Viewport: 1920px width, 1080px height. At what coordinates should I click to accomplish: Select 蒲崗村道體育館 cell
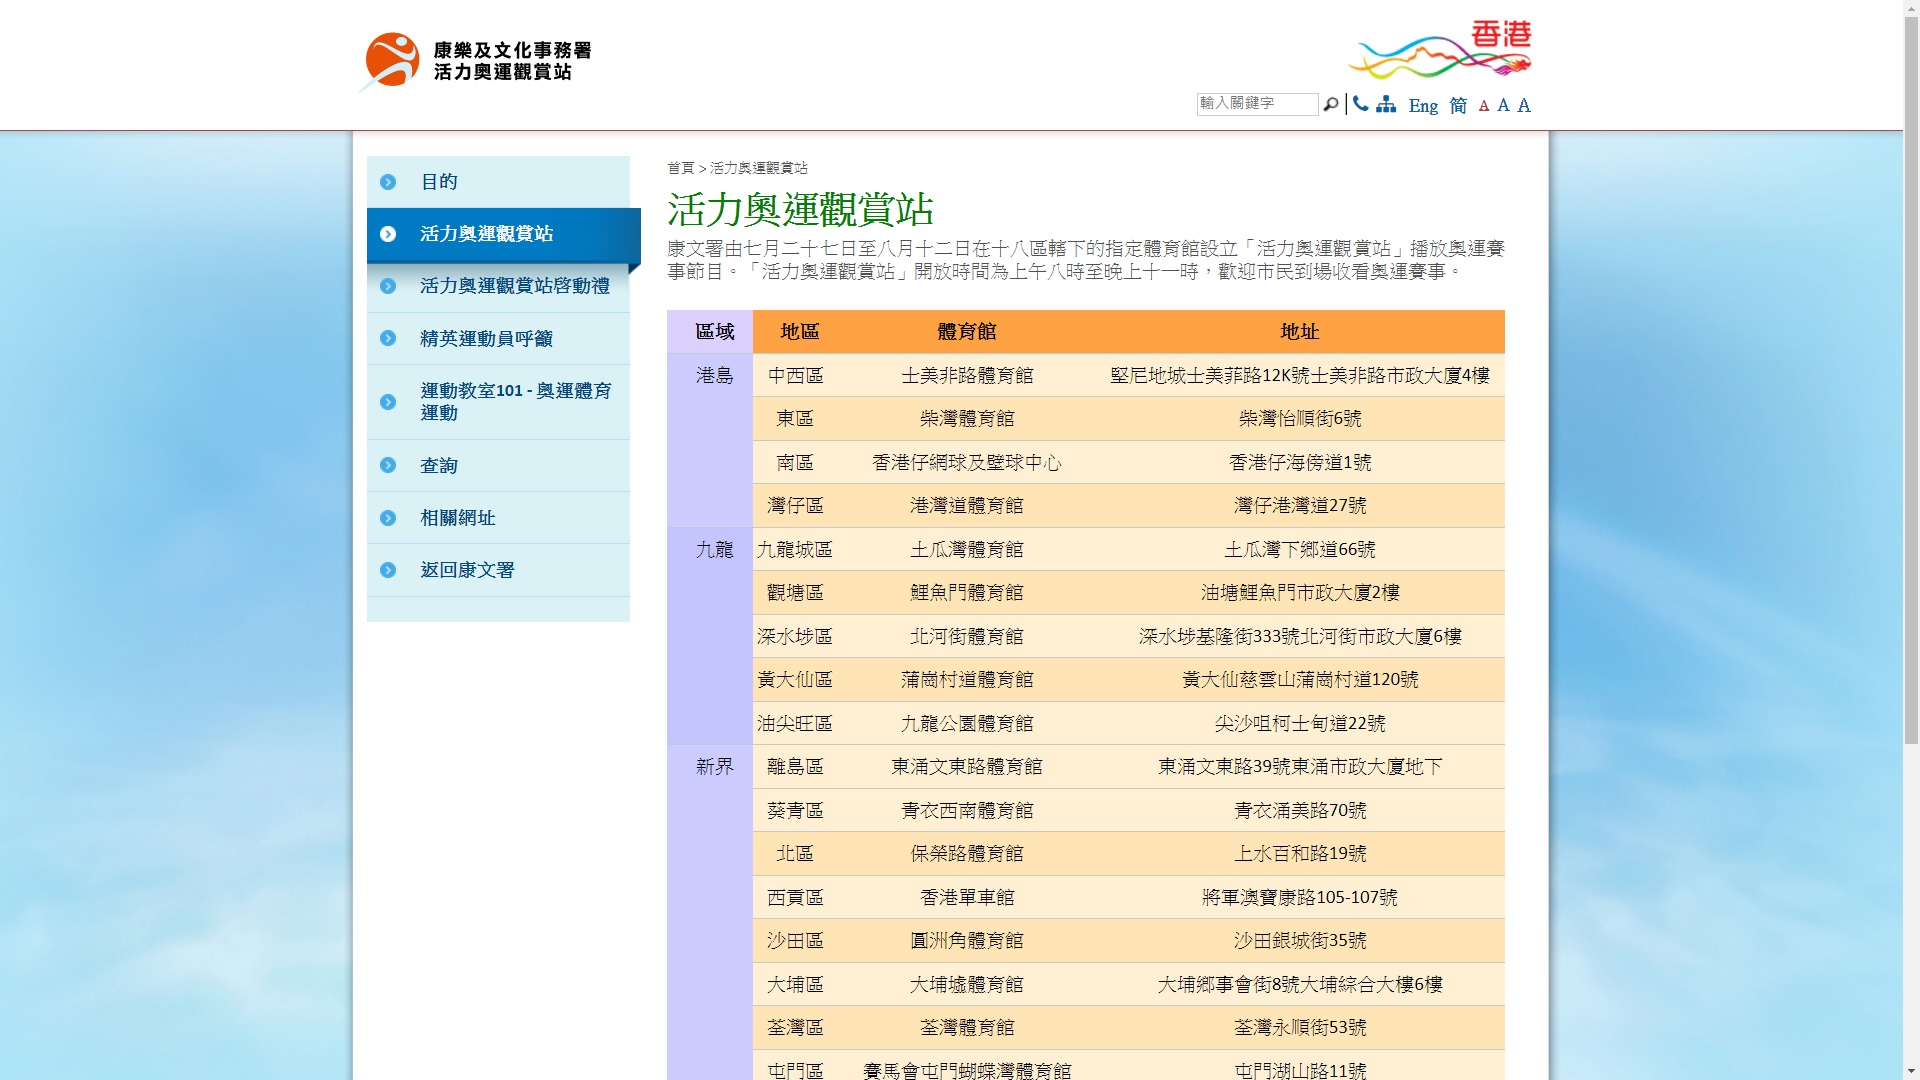967,680
